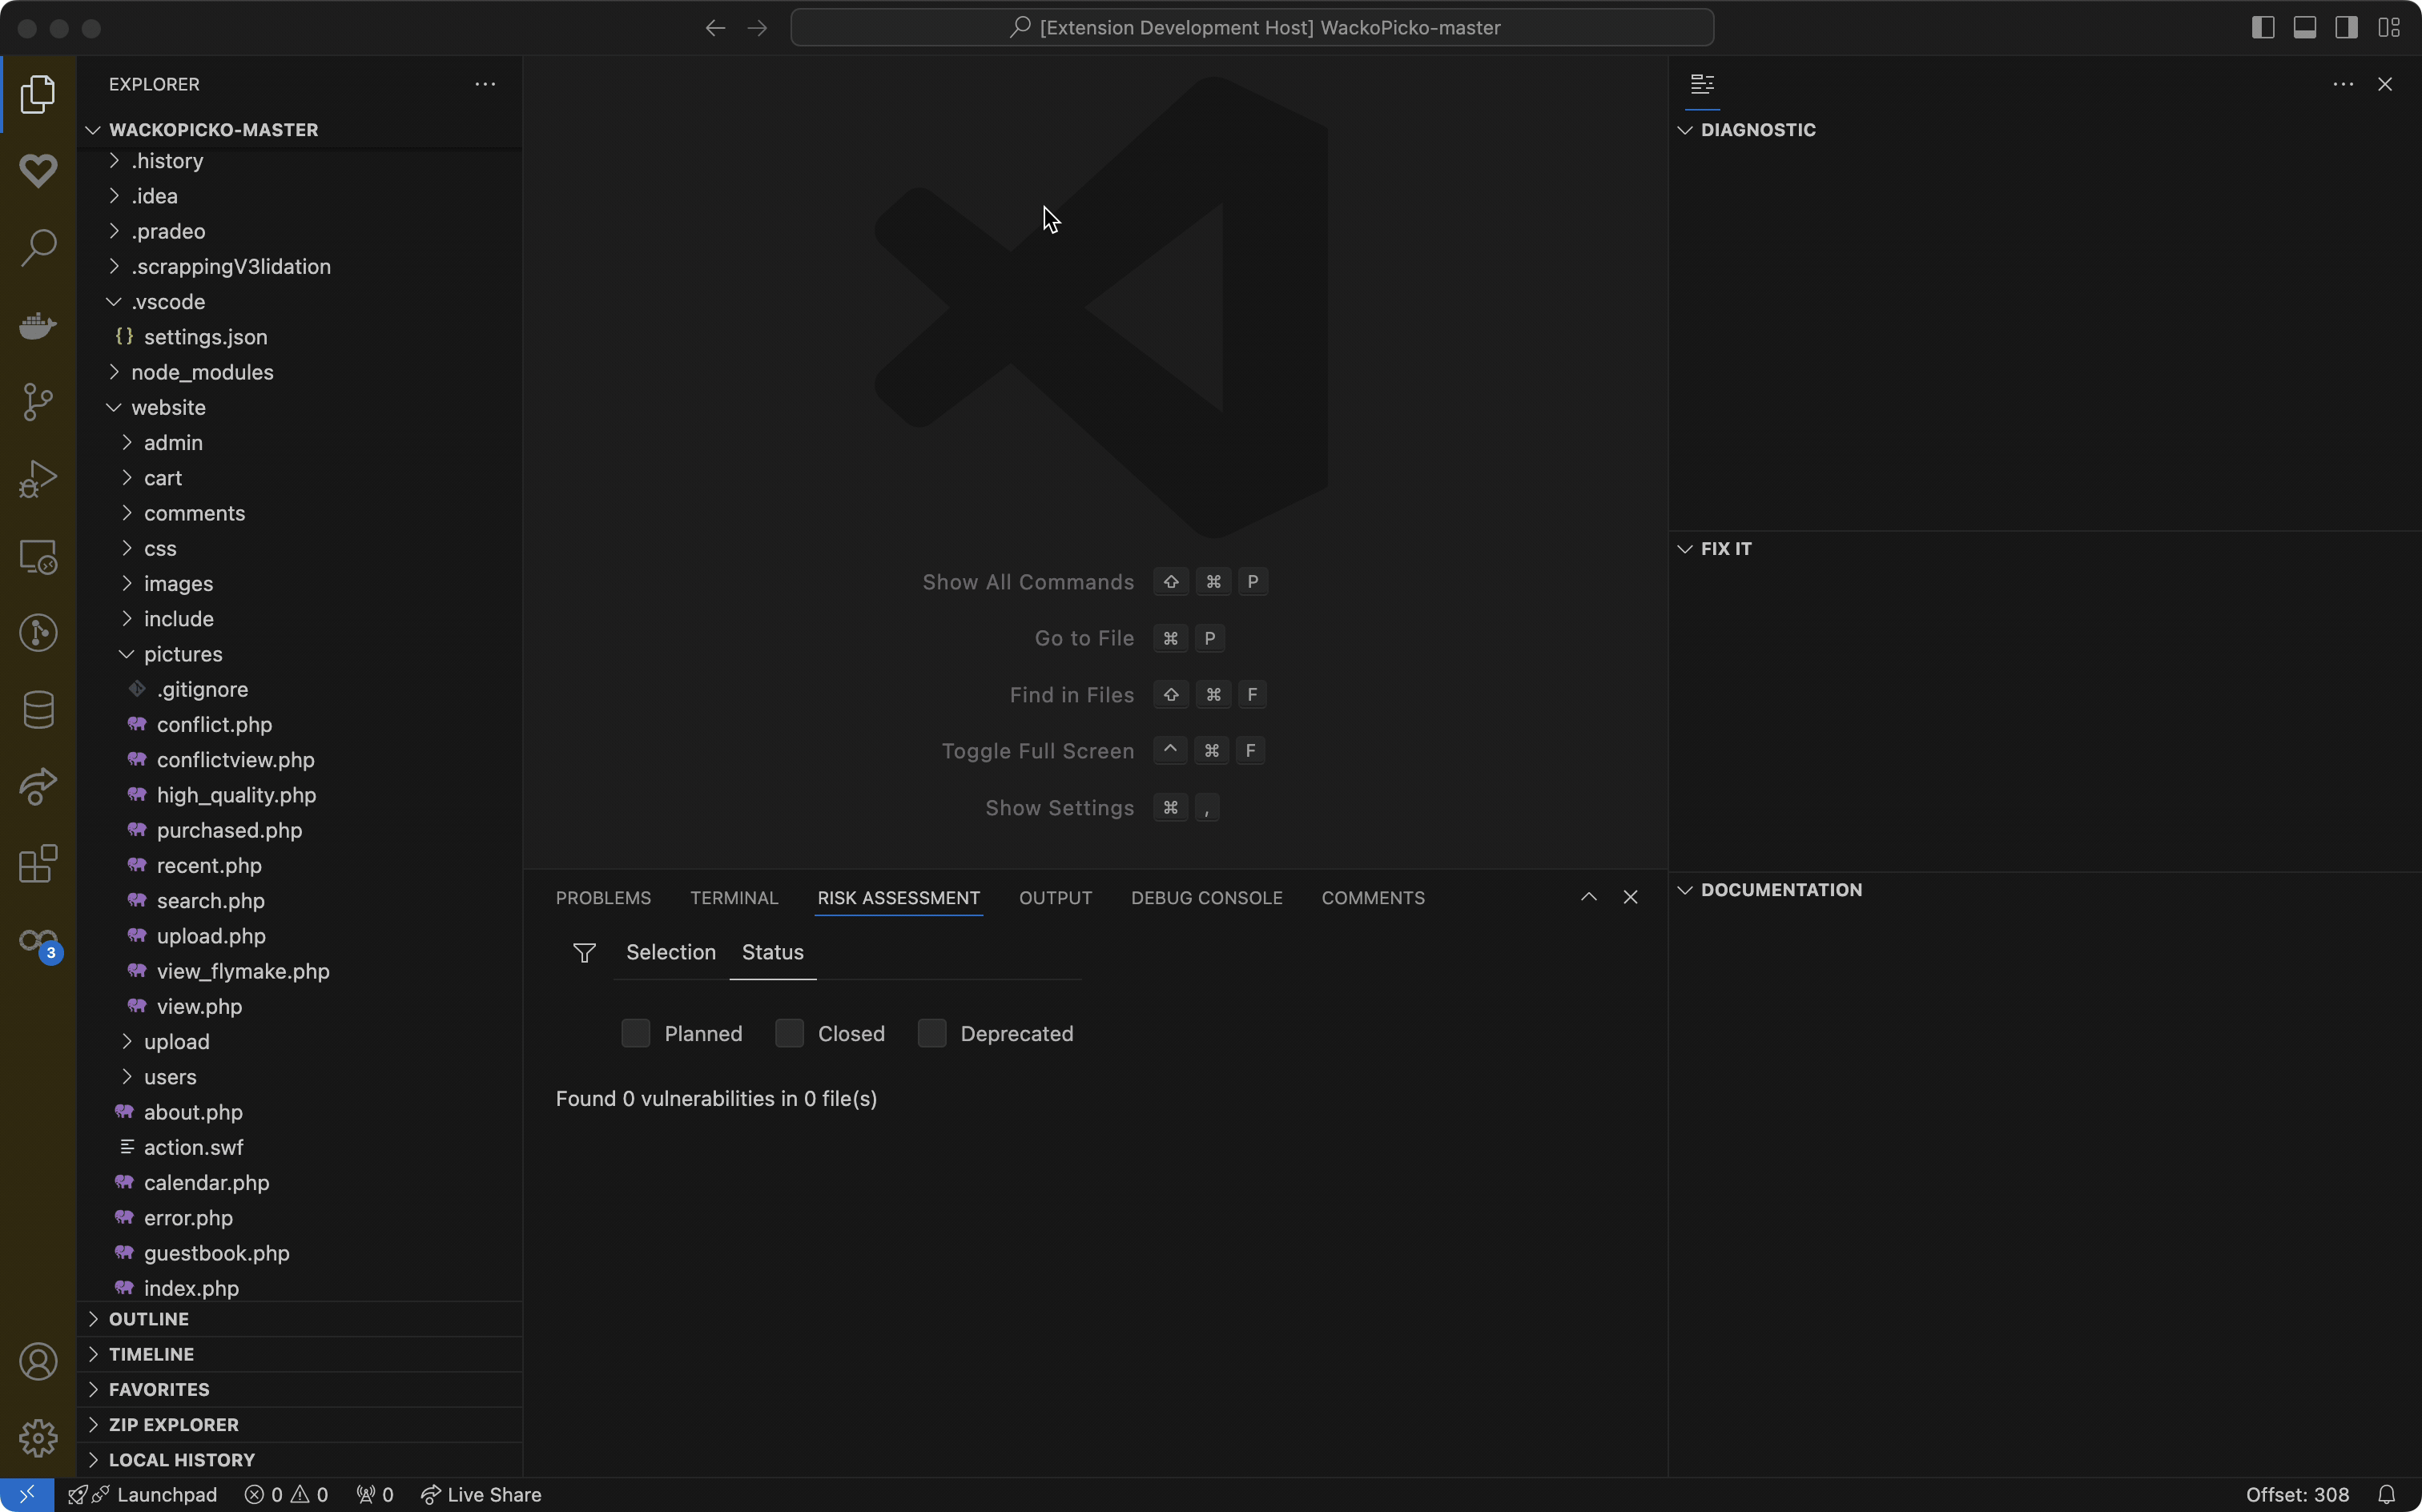Expand the OUTLINE section
The height and width of the screenshot is (1512, 2422).
click(149, 1319)
